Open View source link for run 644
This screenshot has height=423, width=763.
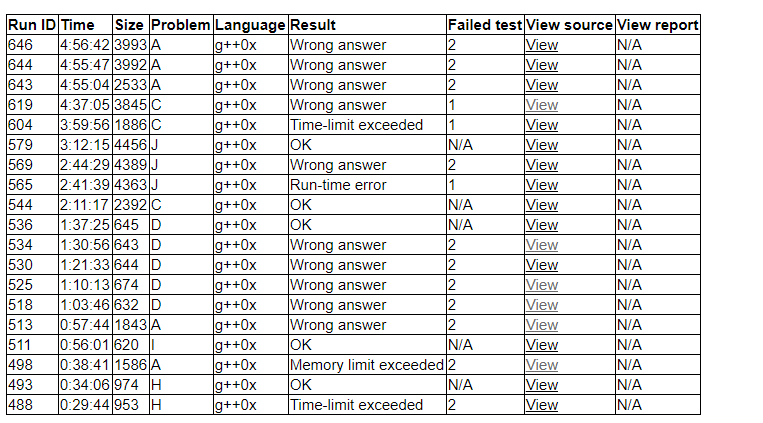(541, 65)
